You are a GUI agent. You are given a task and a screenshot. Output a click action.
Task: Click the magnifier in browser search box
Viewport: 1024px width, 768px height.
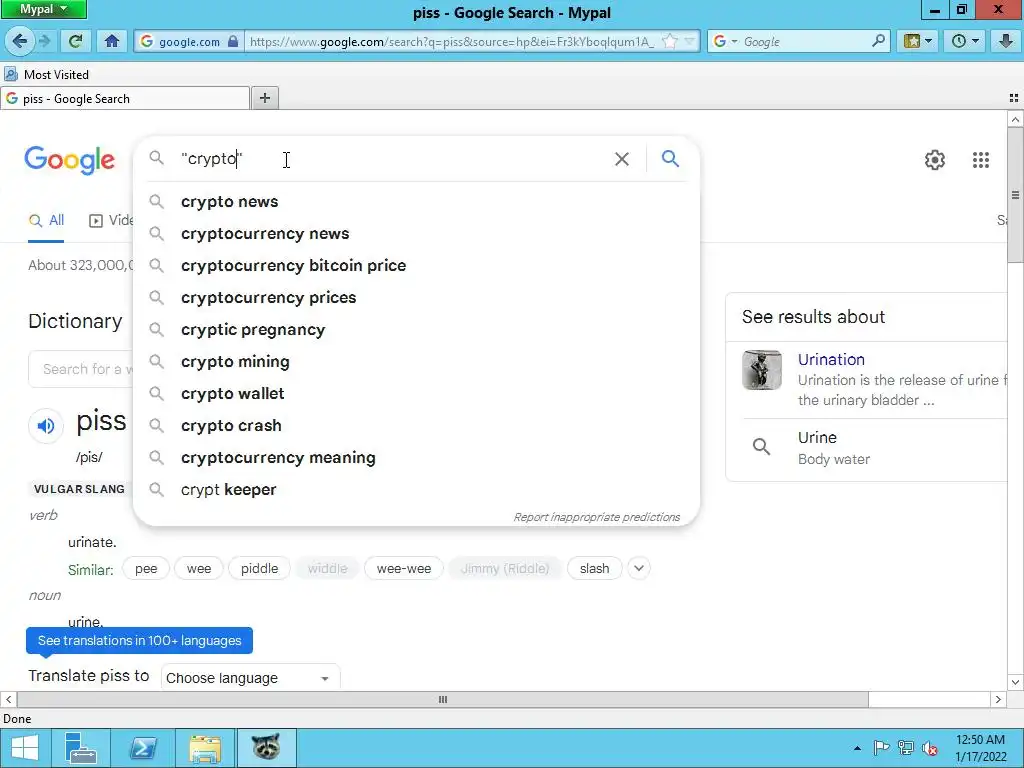click(x=878, y=41)
